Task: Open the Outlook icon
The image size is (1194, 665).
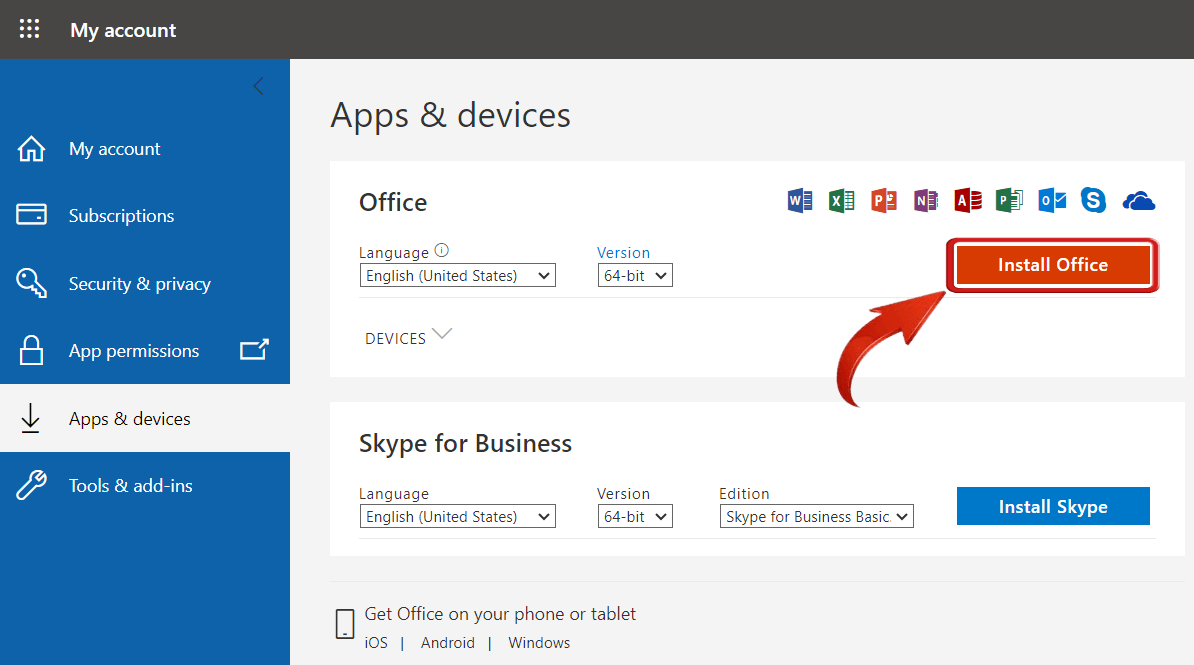Action: coord(1051,200)
